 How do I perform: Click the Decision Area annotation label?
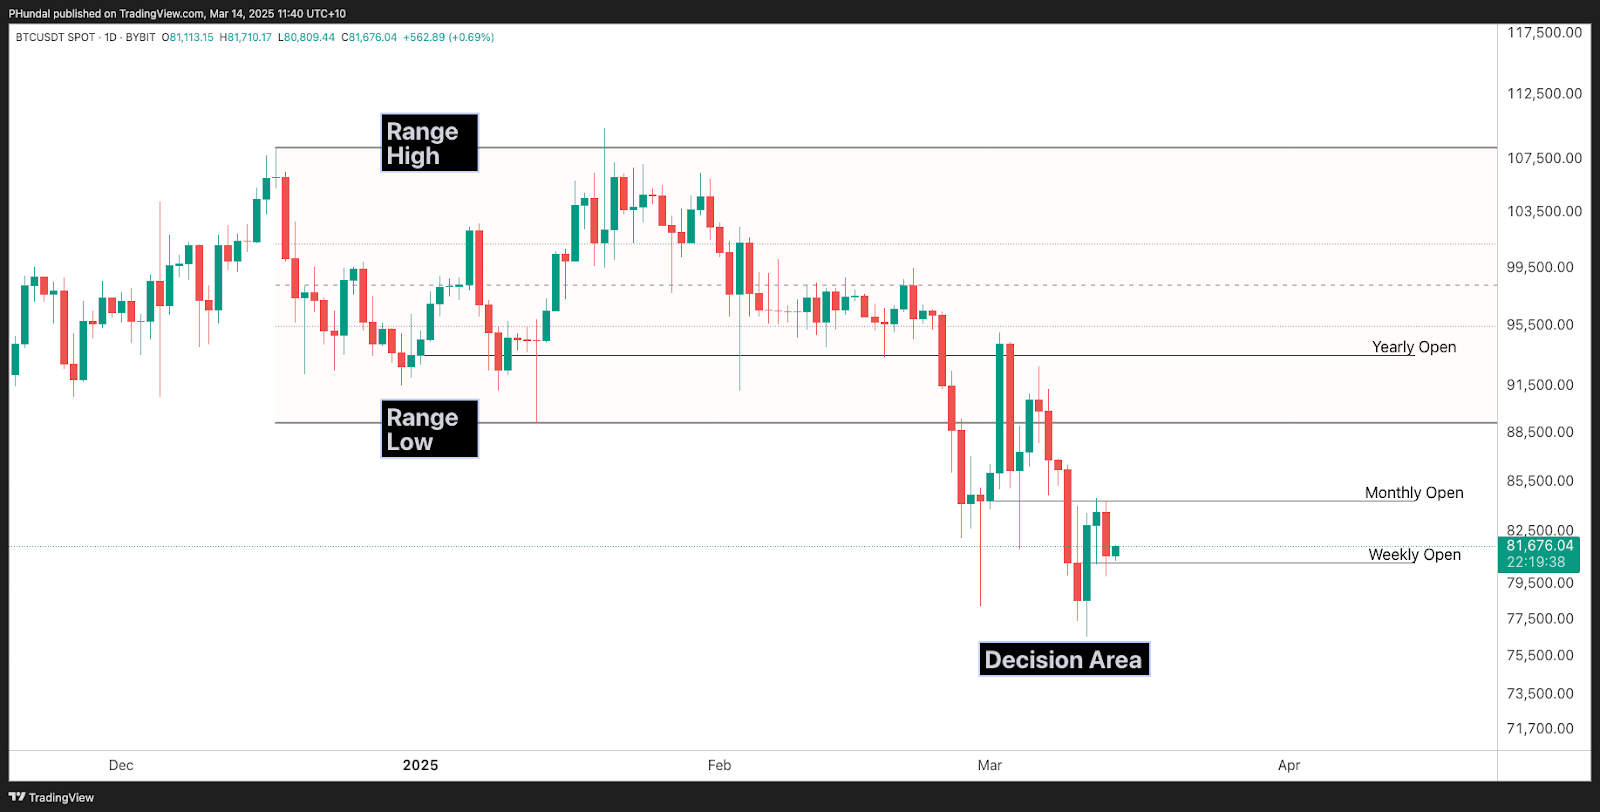1063,660
